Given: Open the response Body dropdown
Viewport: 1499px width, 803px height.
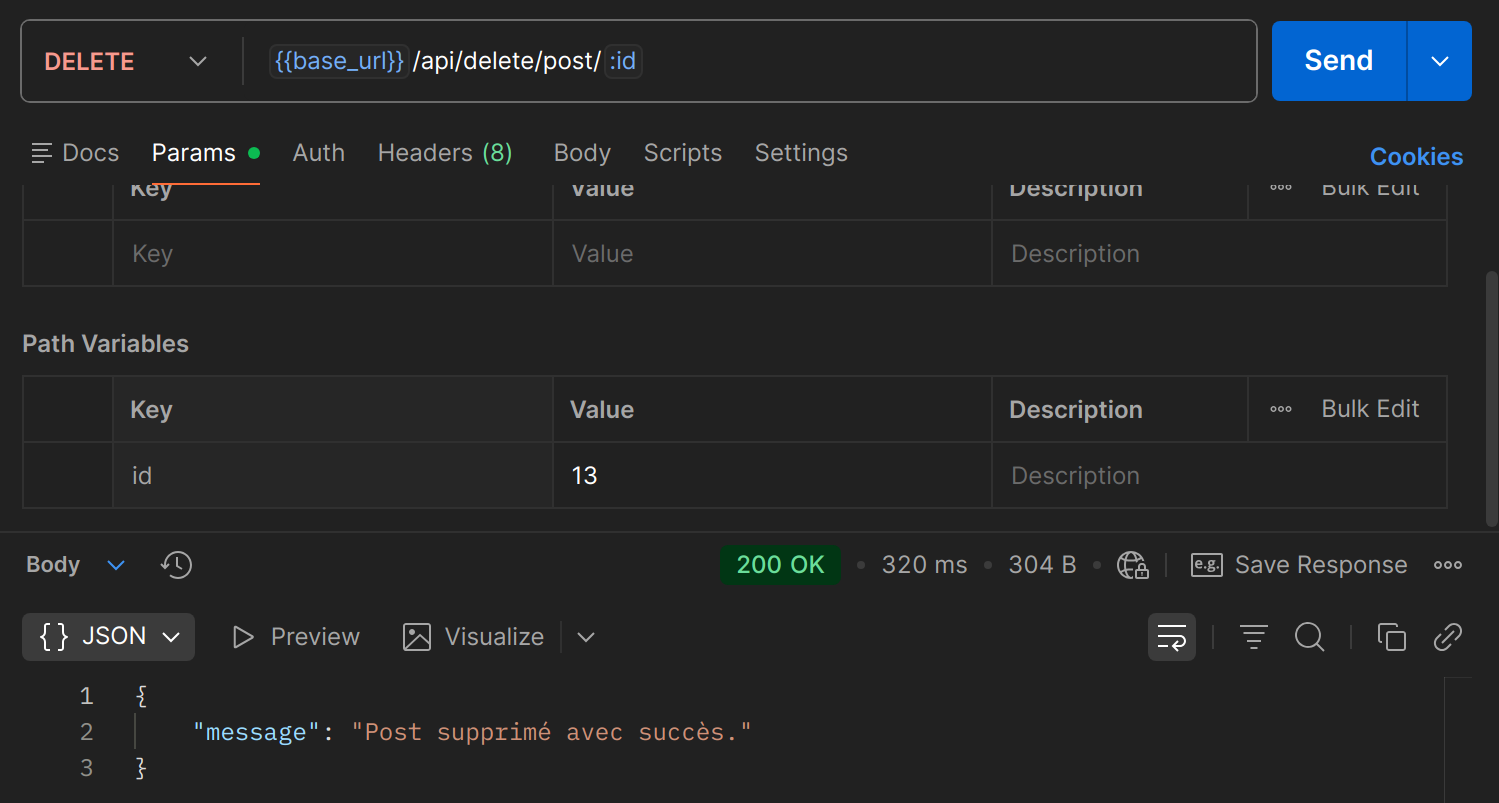Looking at the screenshot, I should coord(75,565).
